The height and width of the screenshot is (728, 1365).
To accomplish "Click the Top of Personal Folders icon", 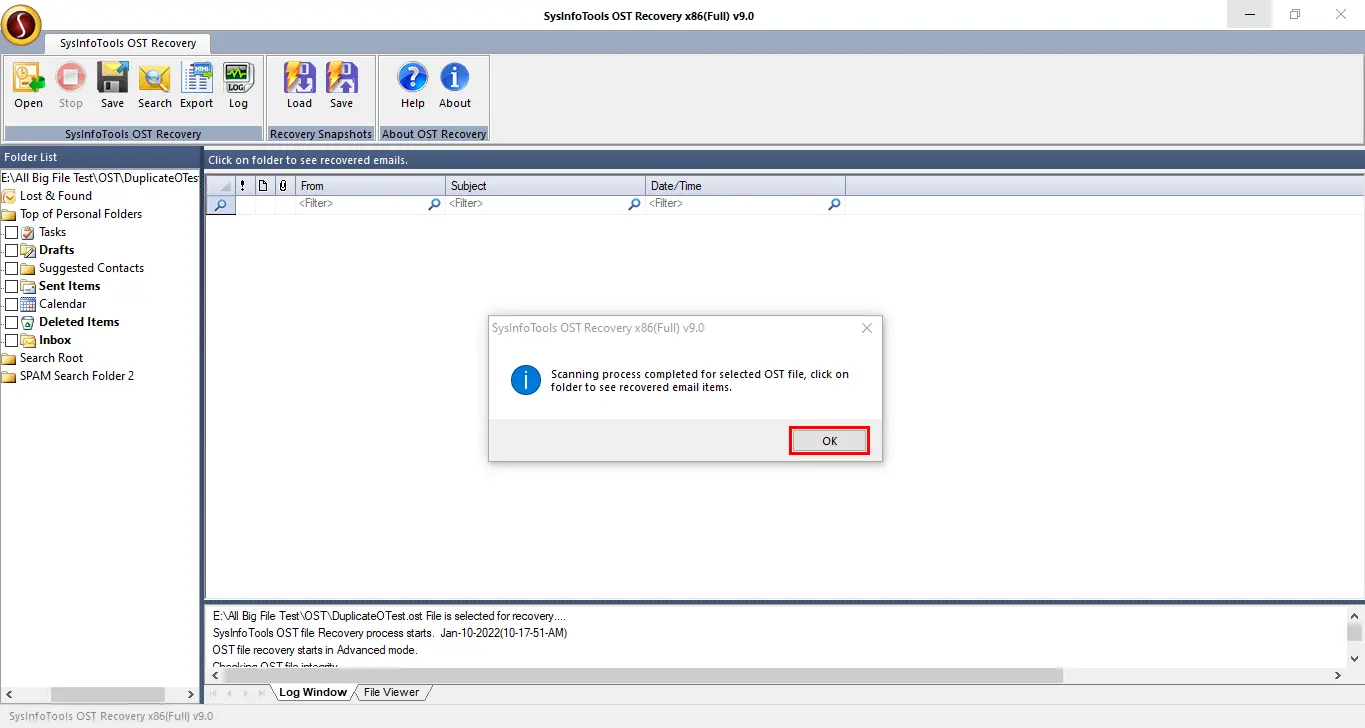I will [9, 214].
